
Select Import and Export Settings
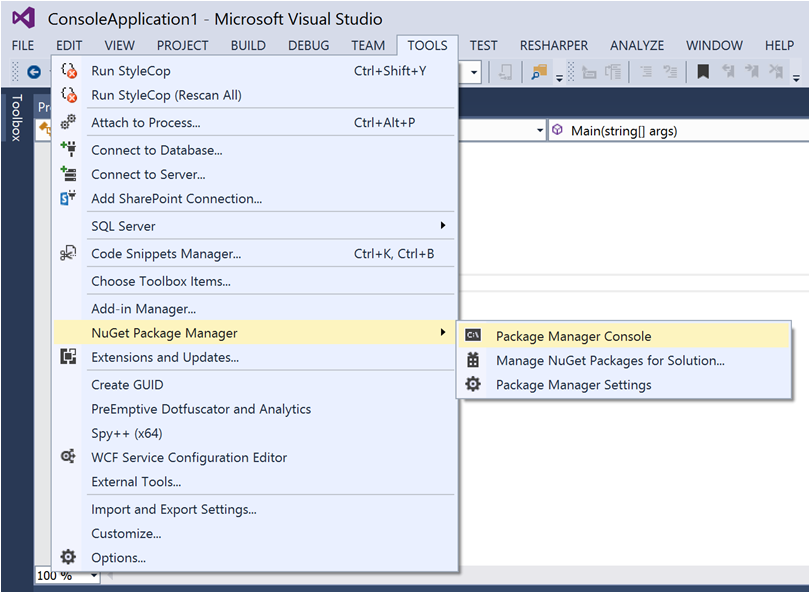coord(173,509)
